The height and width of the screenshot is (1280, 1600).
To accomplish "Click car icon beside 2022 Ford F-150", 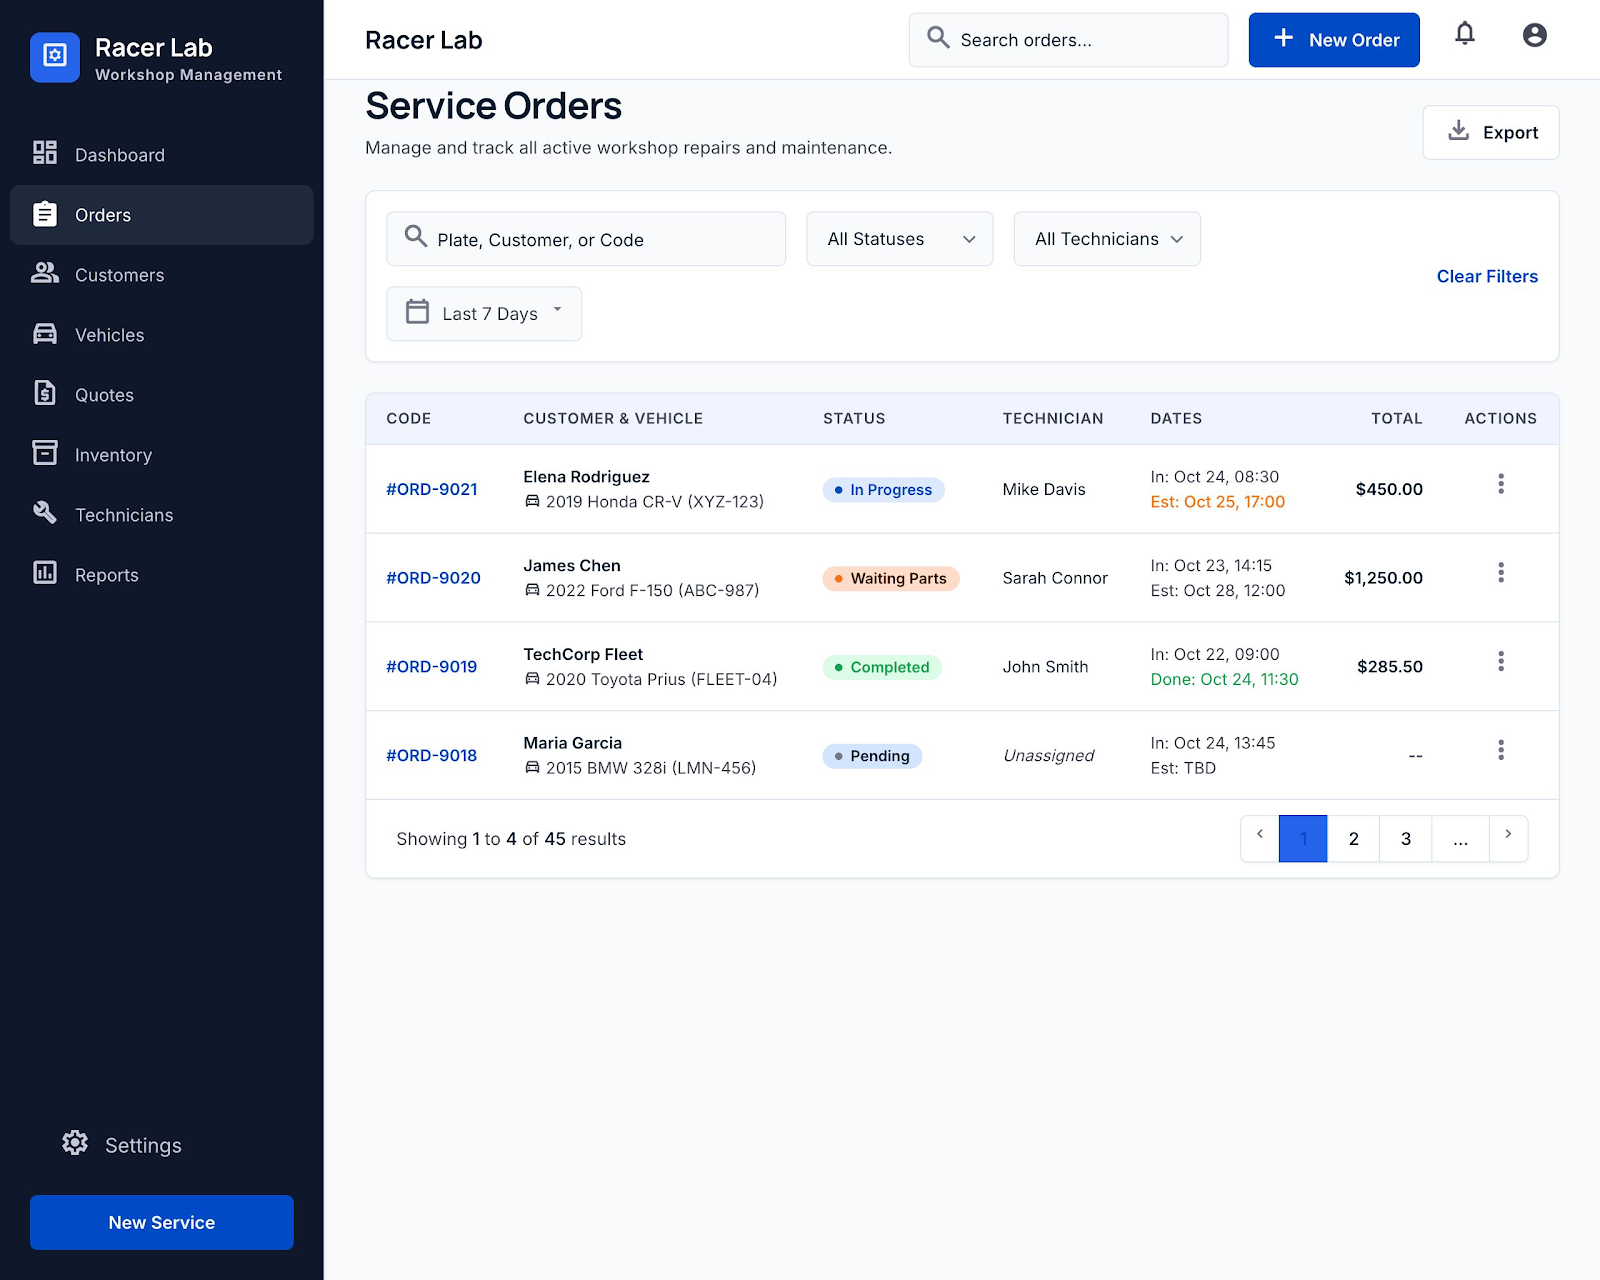I will pos(532,591).
